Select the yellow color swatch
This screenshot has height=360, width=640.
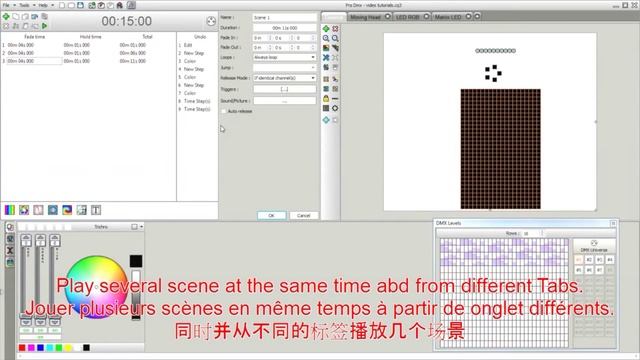(68, 348)
